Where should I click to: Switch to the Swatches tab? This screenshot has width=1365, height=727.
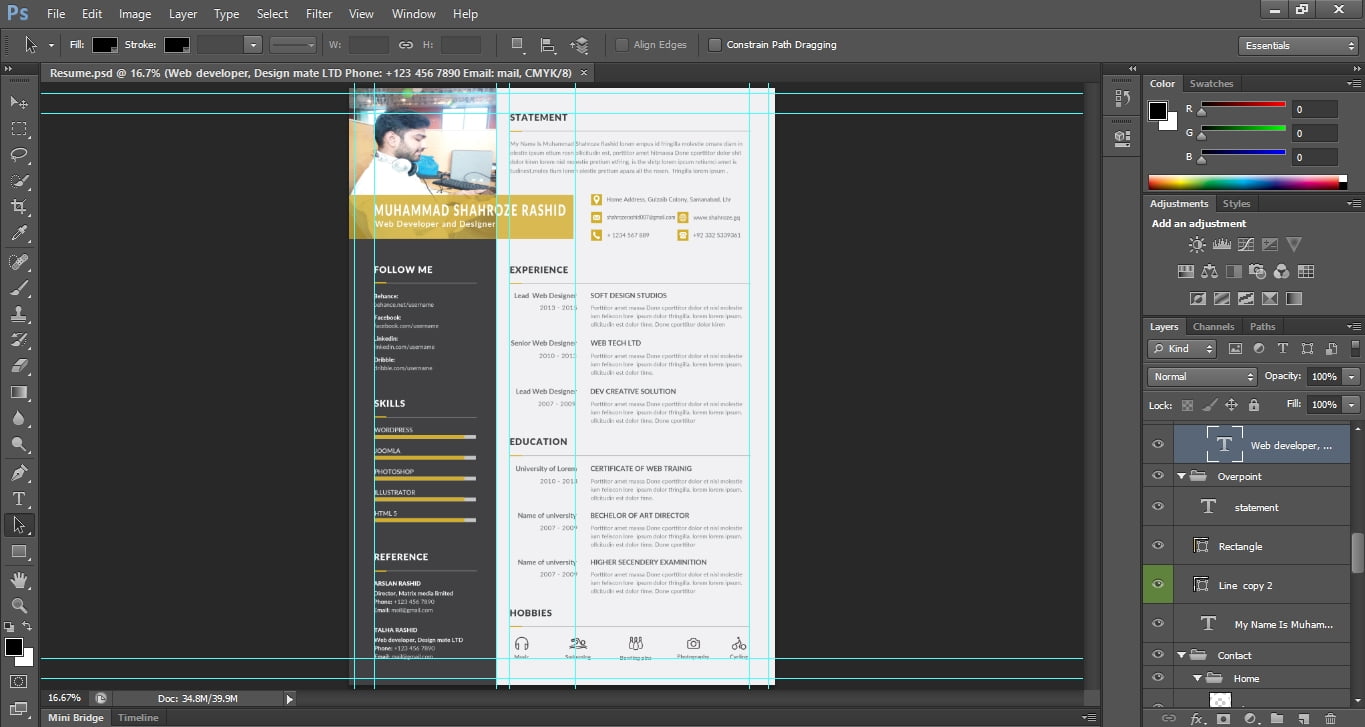[1211, 84]
